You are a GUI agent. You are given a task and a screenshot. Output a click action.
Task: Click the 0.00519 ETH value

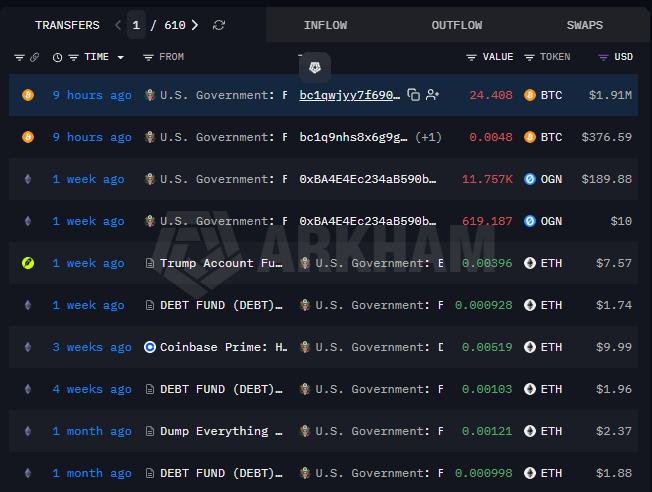[487, 347]
